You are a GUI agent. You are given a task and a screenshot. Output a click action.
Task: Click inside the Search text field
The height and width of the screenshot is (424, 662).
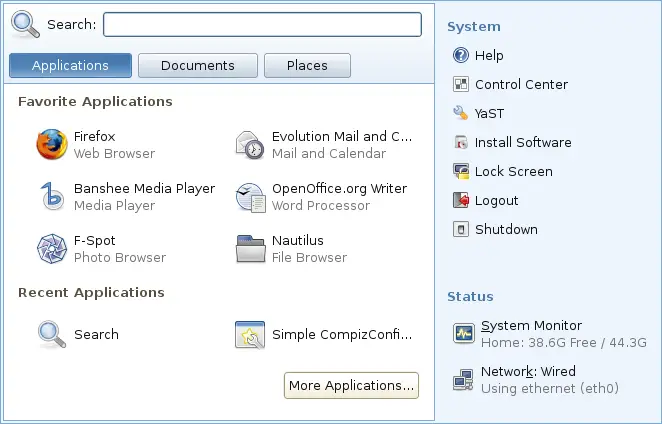pos(262,24)
